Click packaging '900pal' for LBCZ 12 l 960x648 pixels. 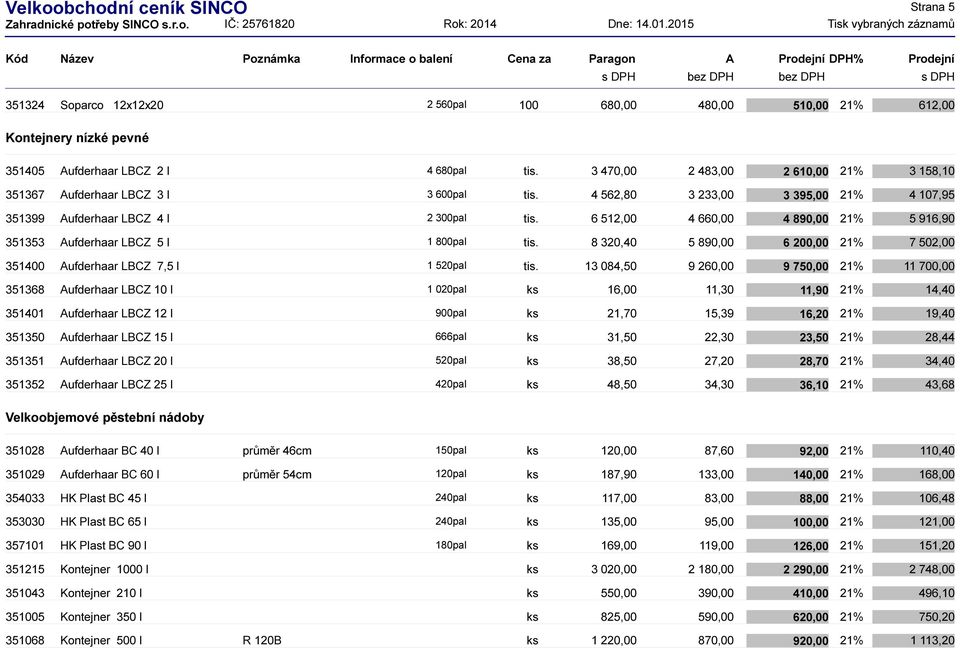(x=451, y=313)
